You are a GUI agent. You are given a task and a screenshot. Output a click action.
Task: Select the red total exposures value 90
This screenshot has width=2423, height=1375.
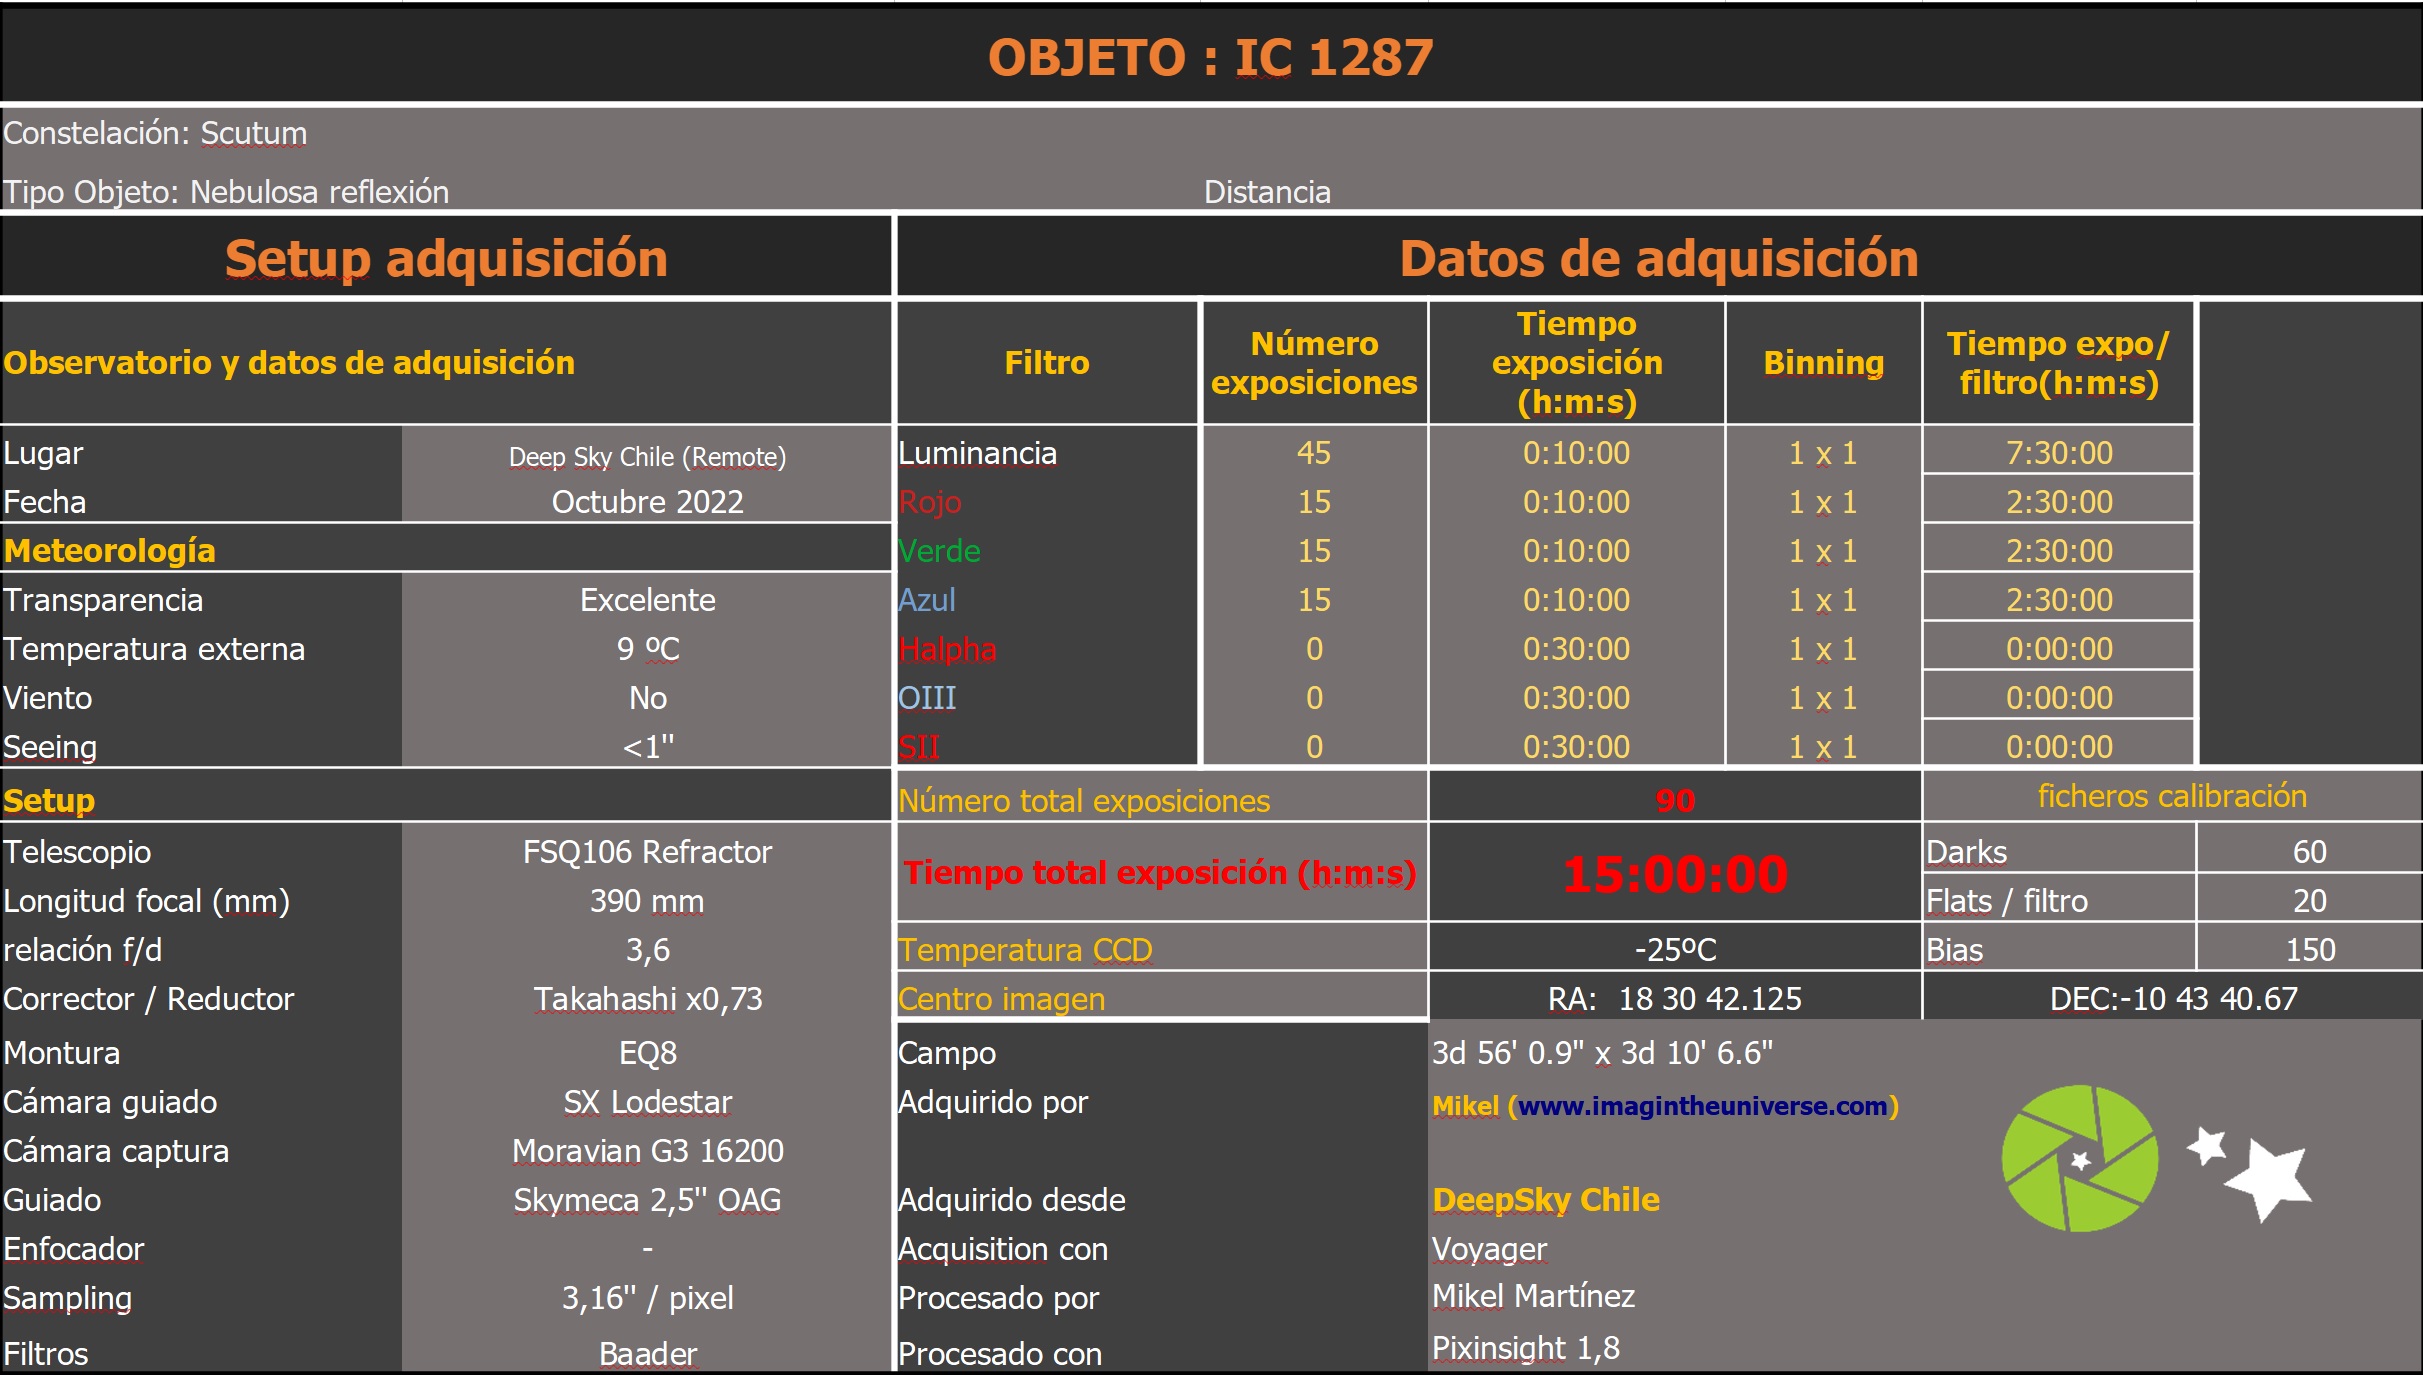click(1675, 800)
